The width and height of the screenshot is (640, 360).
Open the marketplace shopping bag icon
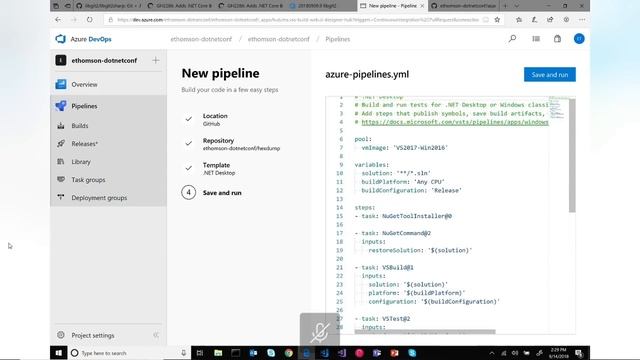pyautogui.click(x=557, y=39)
